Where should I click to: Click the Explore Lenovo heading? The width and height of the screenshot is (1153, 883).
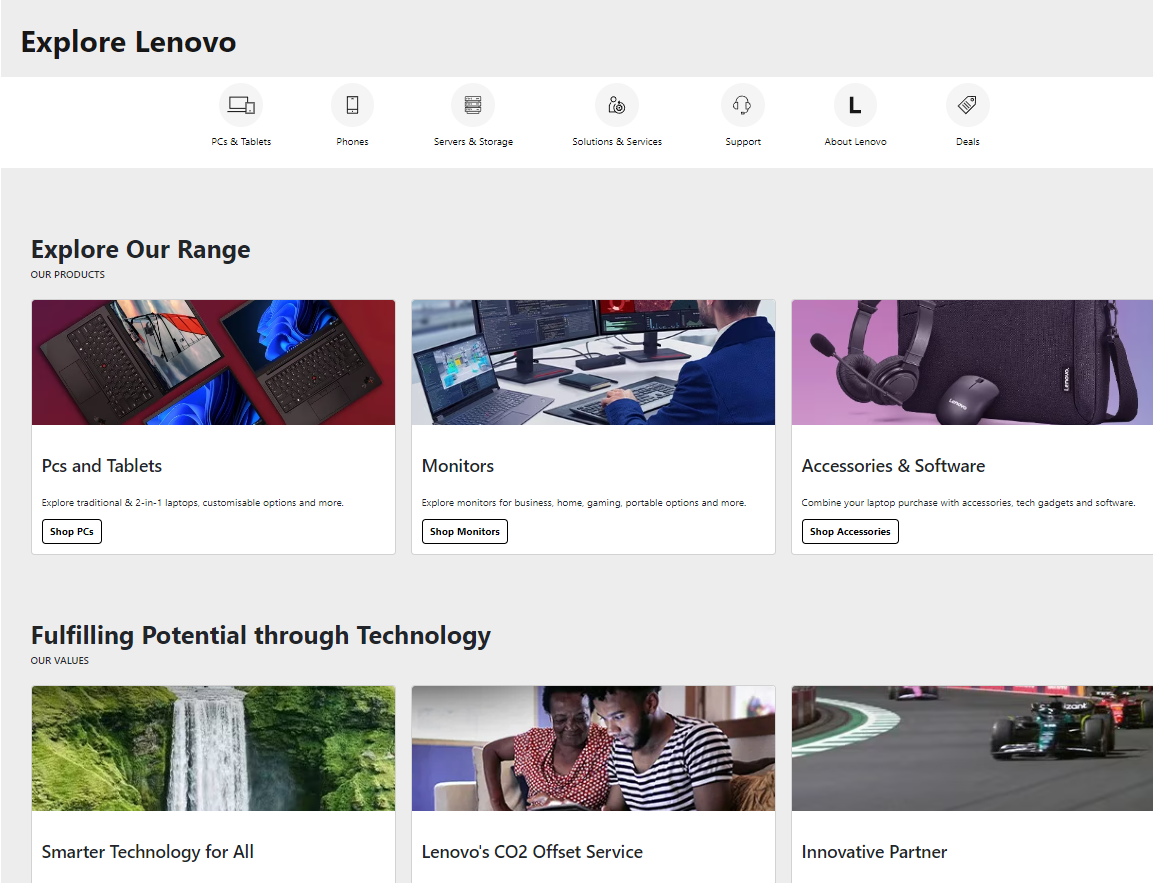point(129,42)
